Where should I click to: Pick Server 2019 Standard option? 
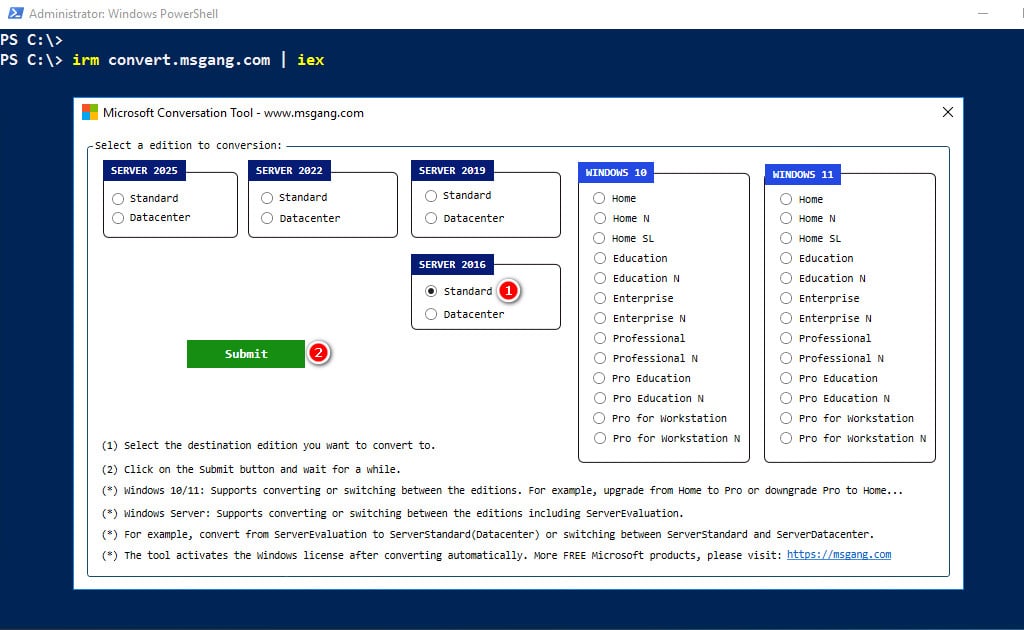431,195
